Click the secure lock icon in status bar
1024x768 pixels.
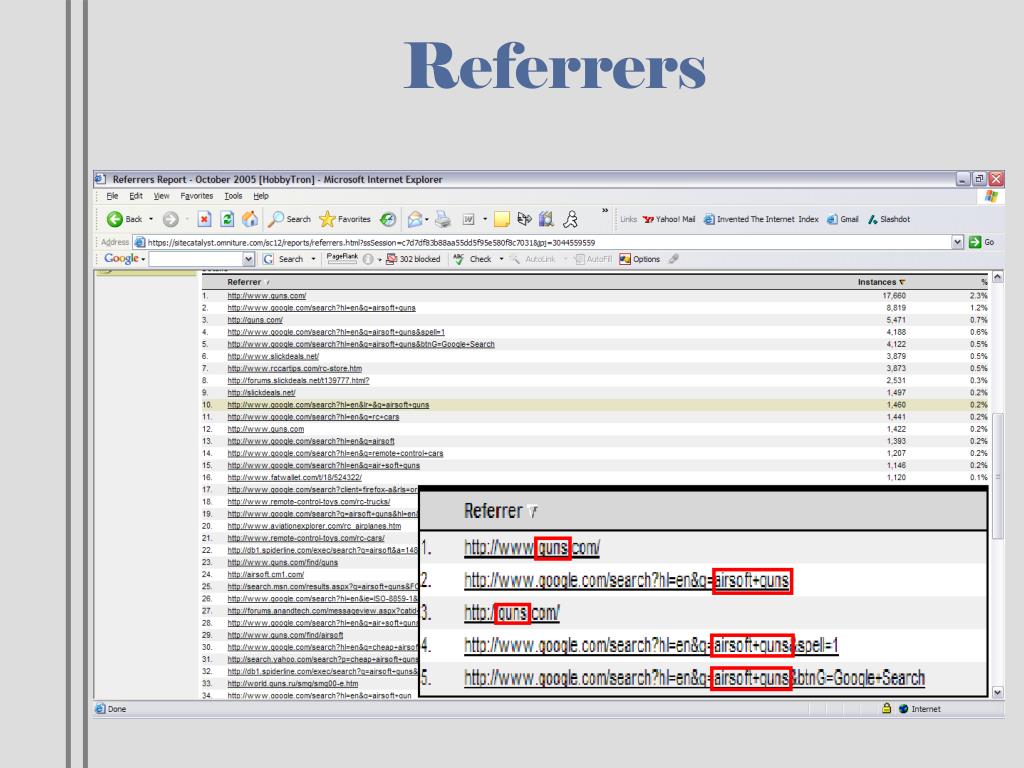pos(886,708)
